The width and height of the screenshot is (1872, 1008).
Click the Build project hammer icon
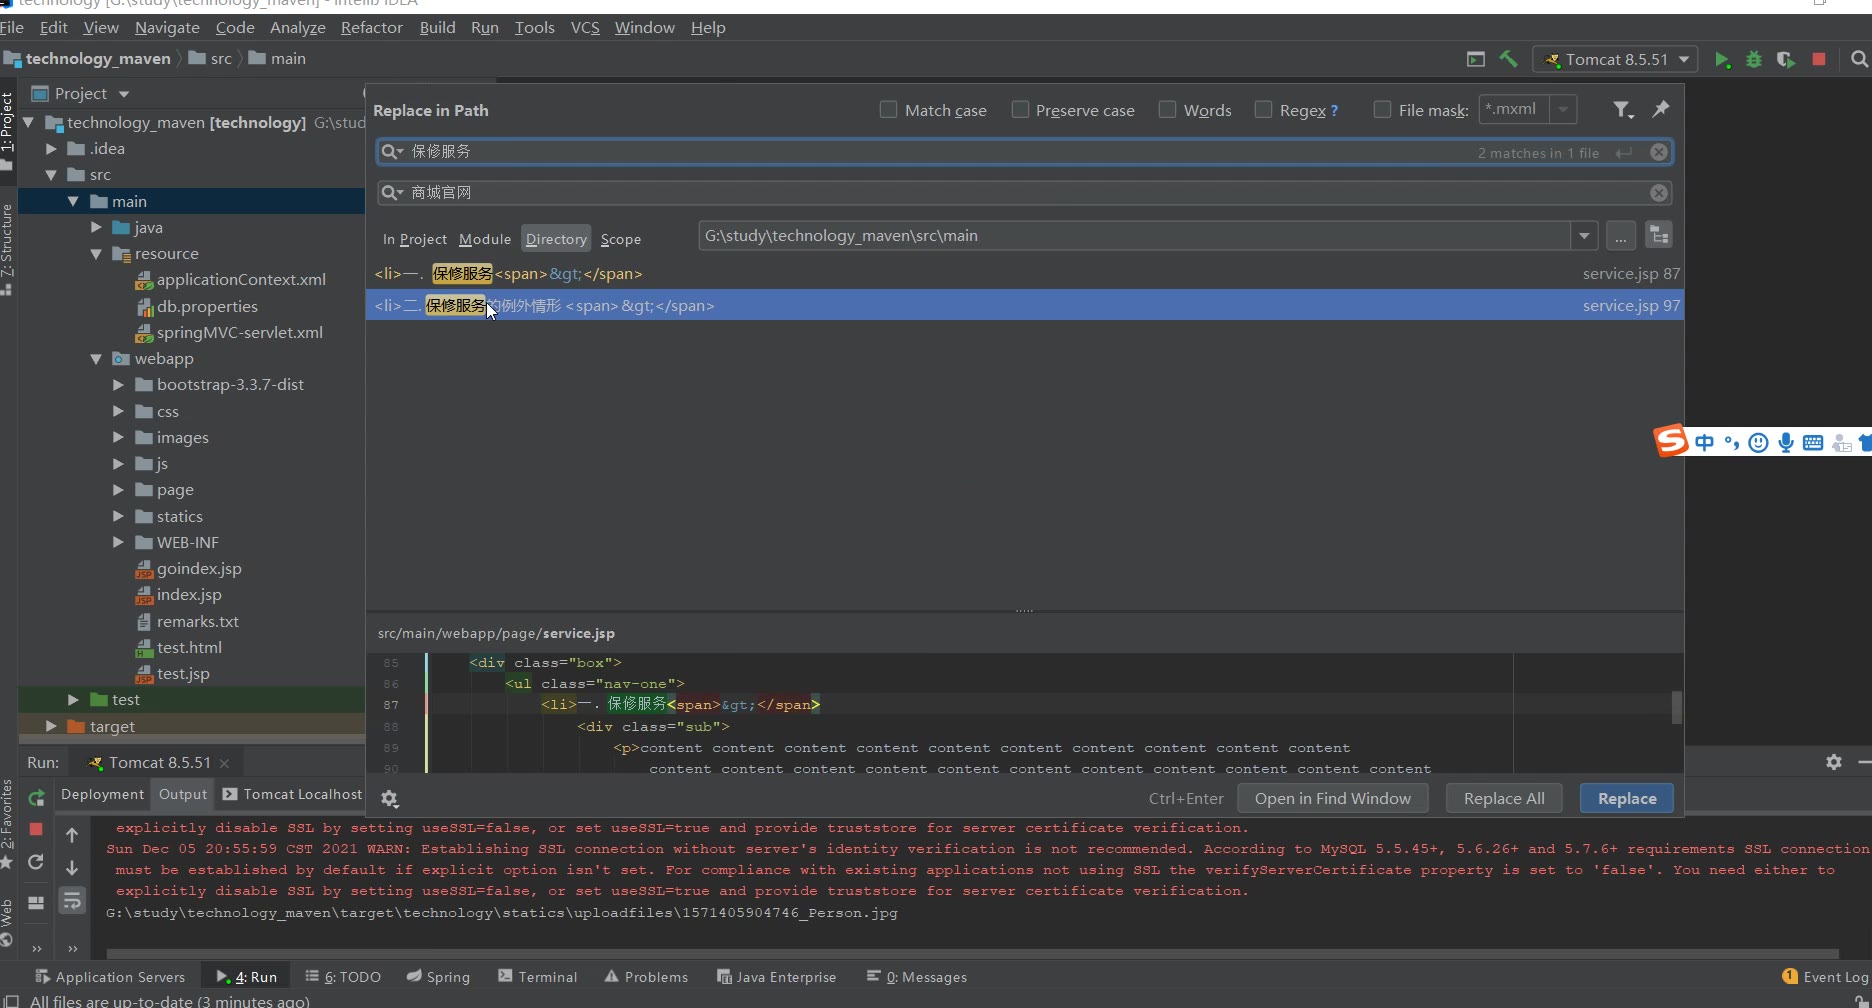[1508, 60]
